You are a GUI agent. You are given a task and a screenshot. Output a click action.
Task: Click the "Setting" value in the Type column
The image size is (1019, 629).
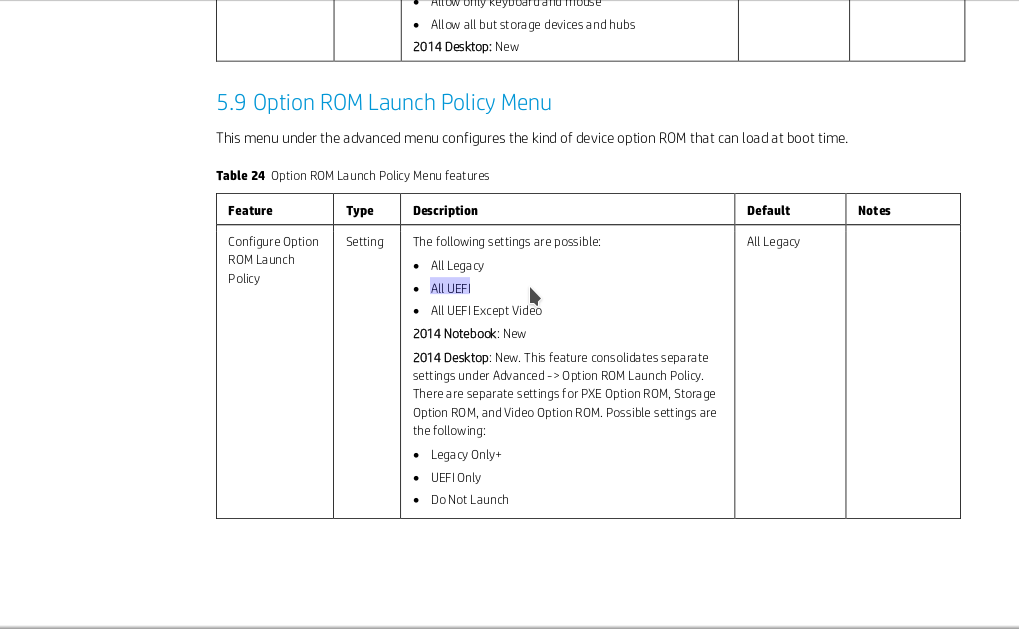365,242
